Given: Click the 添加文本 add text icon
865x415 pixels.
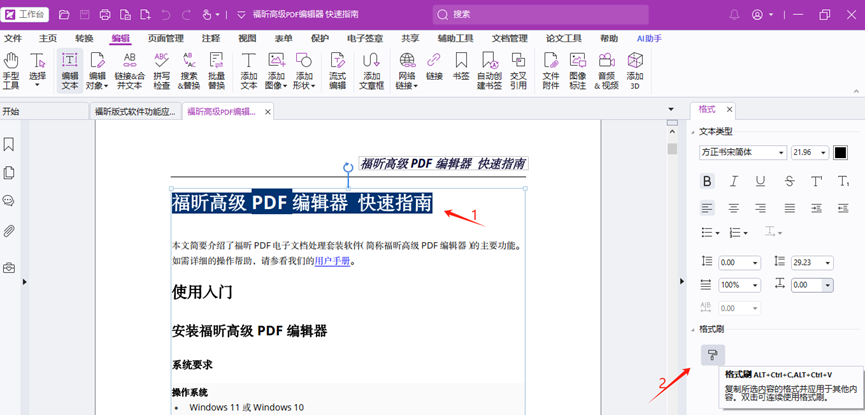Looking at the screenshot, I should 249,71.
